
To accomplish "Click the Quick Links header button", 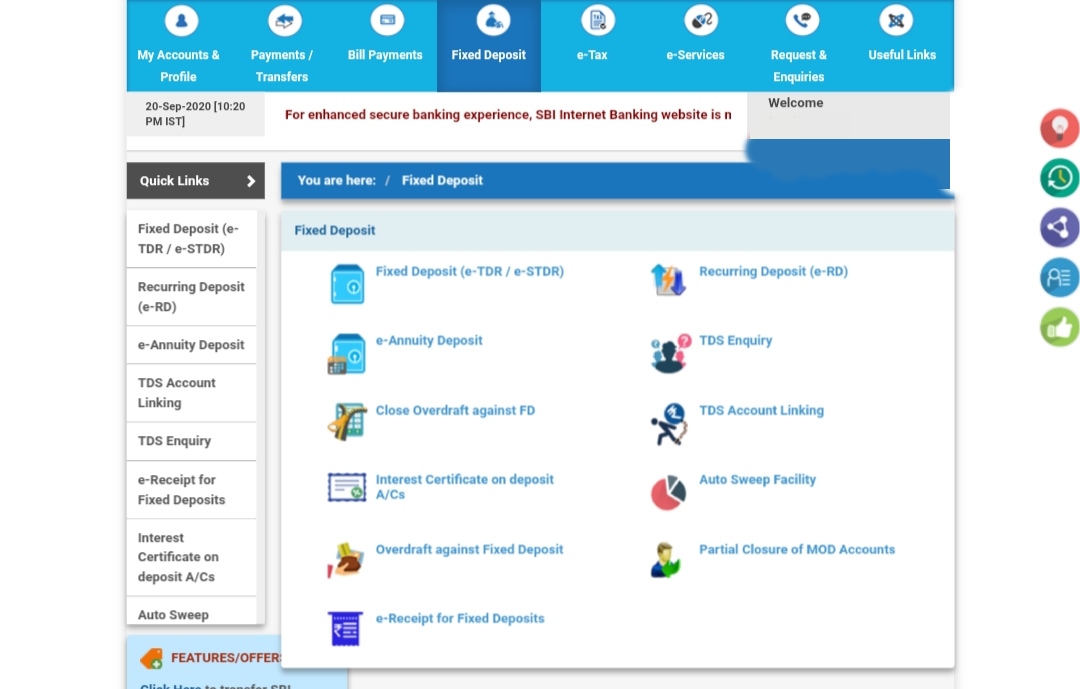I will click(196, 181).
